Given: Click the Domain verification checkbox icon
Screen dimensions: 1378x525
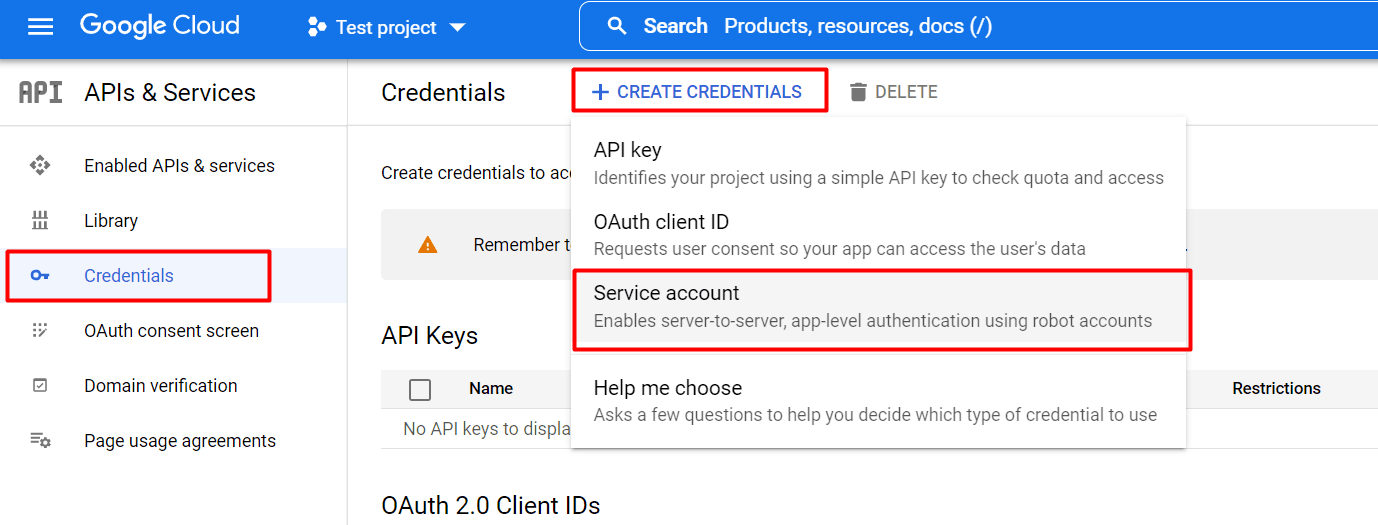Looking at the screenshot, I should (x=40, y=386).
